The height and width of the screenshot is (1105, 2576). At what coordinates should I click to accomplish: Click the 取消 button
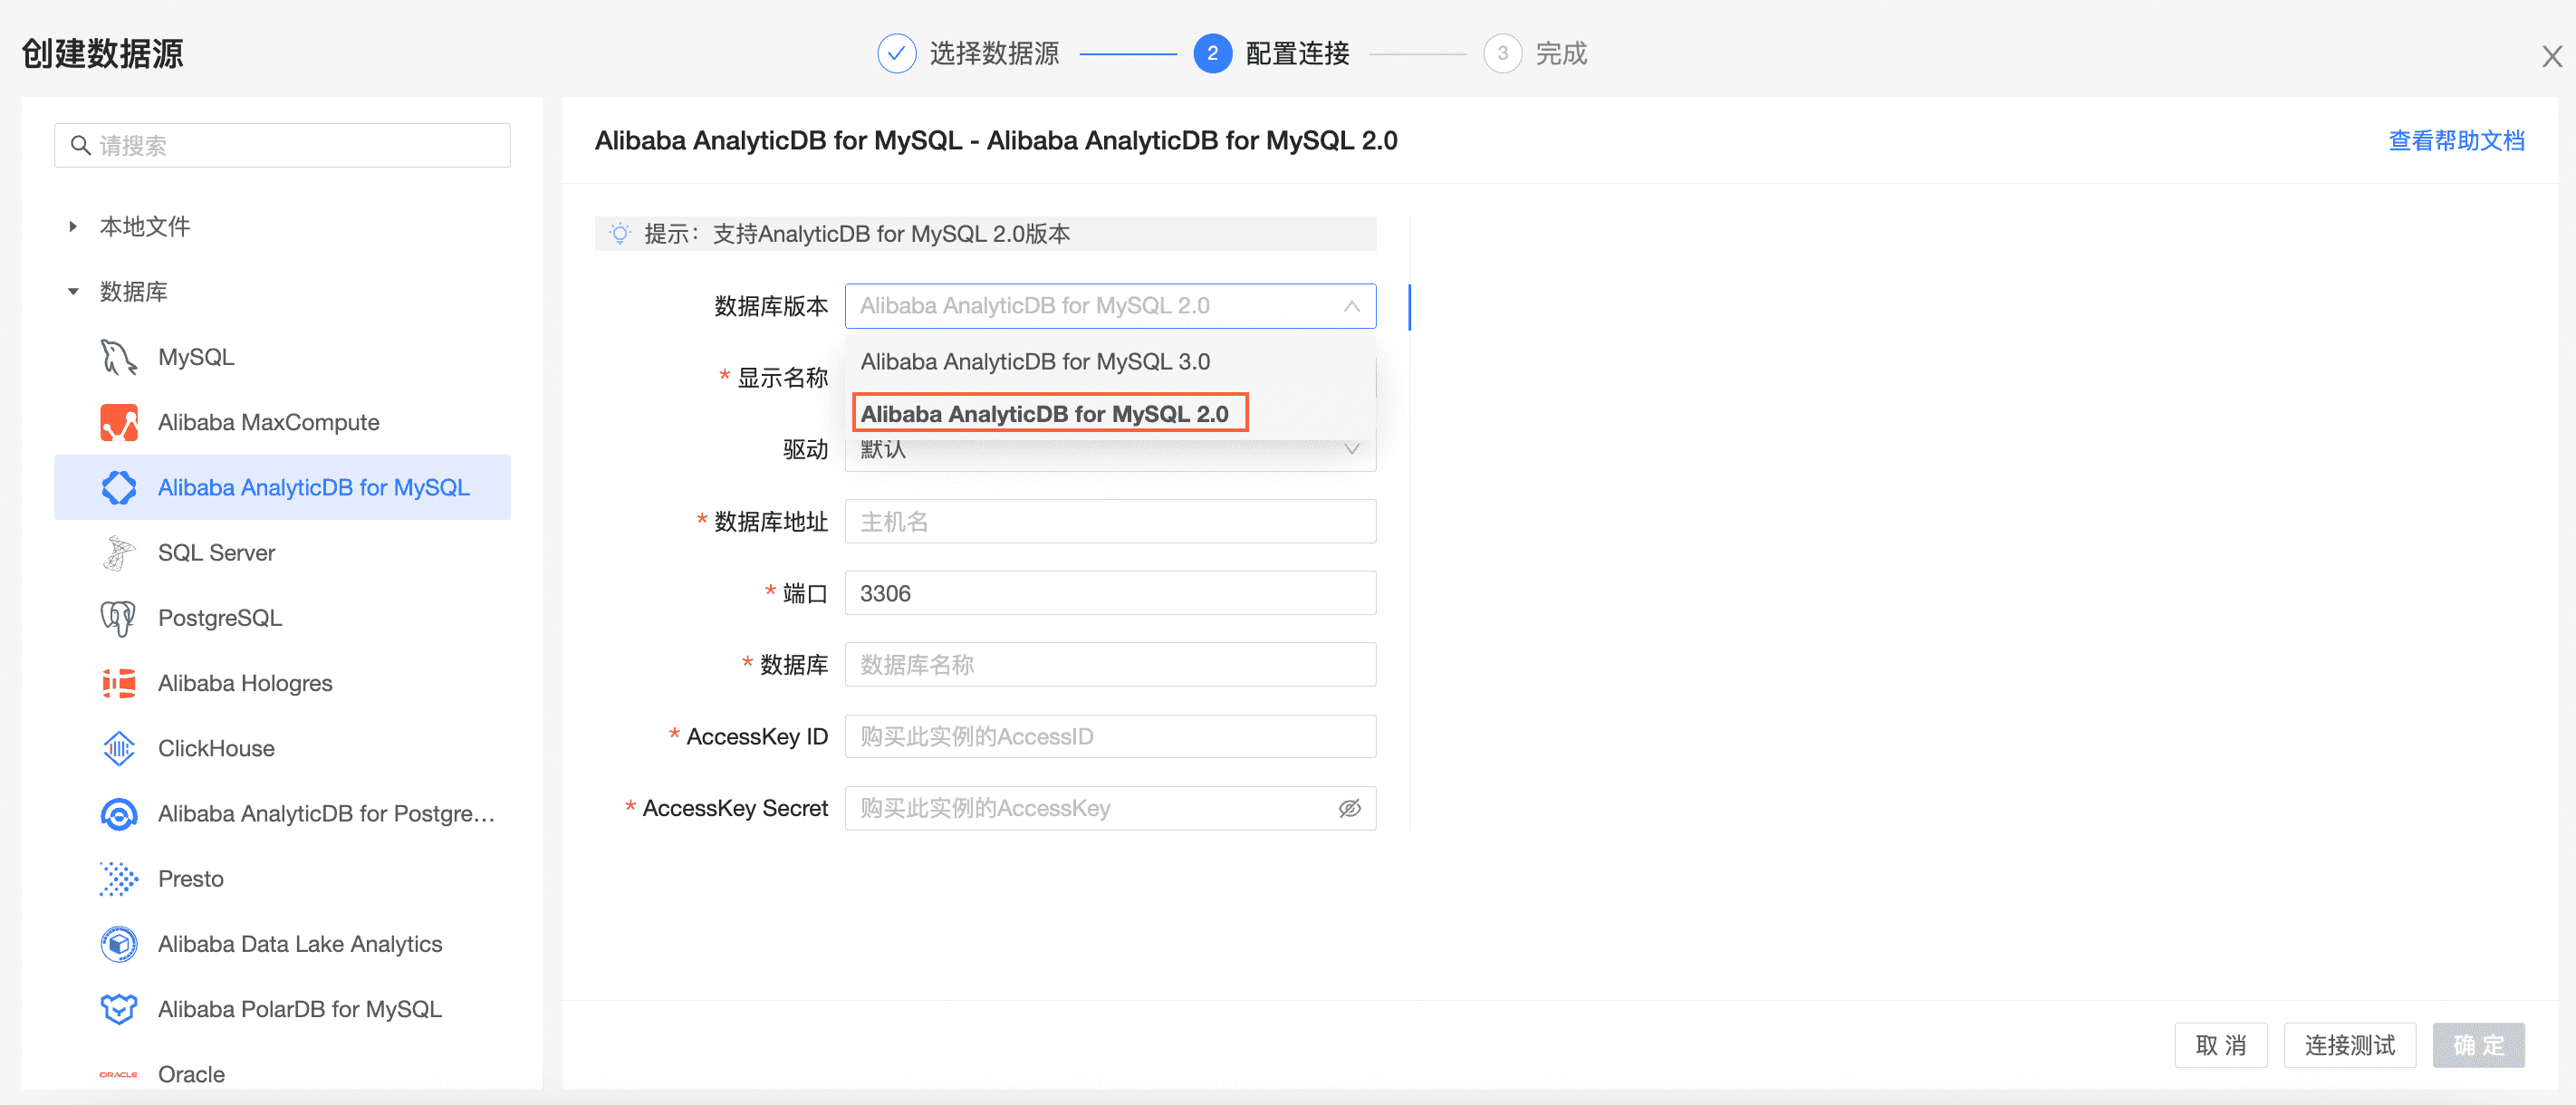point(2220,1045)
